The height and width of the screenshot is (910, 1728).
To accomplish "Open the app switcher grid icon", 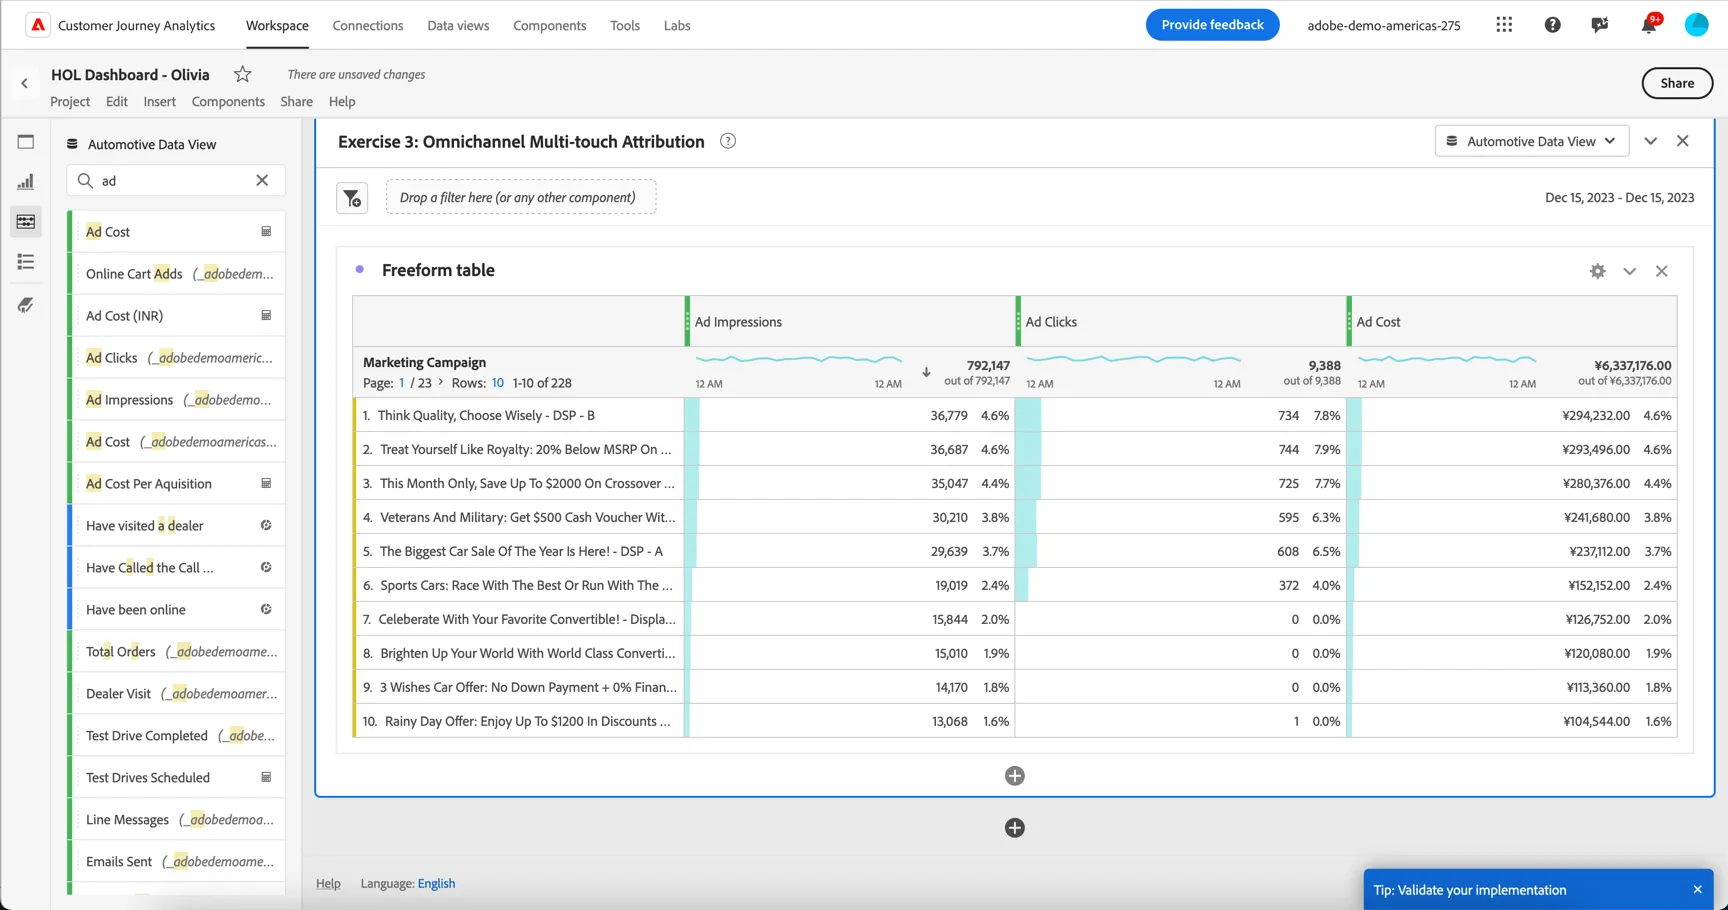I will (1504, 25).
